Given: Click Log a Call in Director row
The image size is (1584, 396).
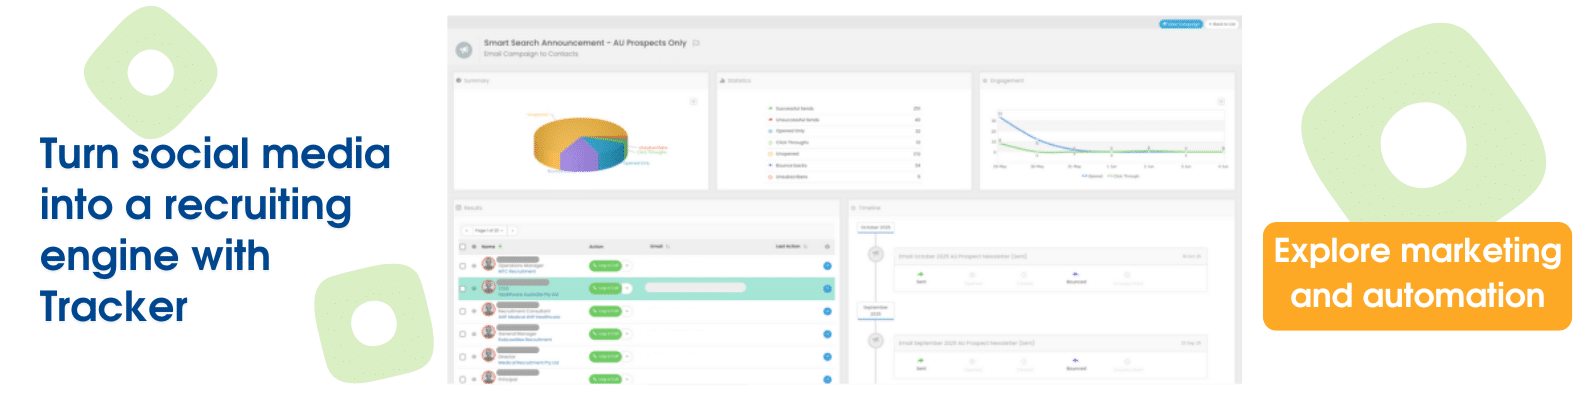Looking at the screenshot, I should [x=605, y=357].
